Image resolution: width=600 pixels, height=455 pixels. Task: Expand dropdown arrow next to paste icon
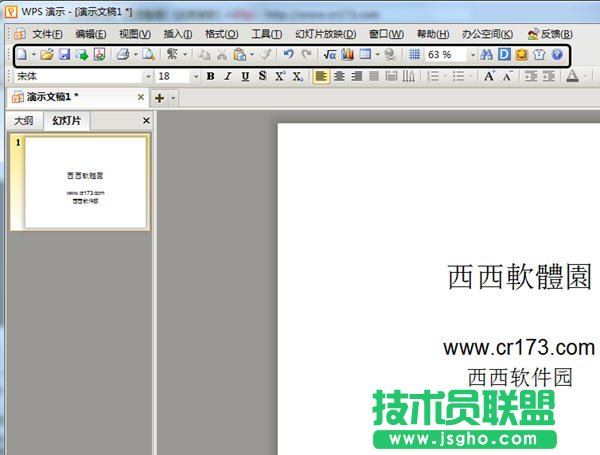click(252, 55)
